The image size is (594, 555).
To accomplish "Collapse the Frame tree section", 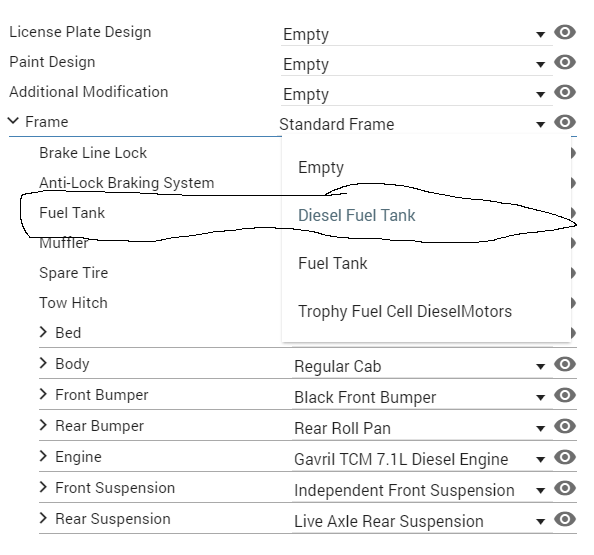I will pos(13,121).
